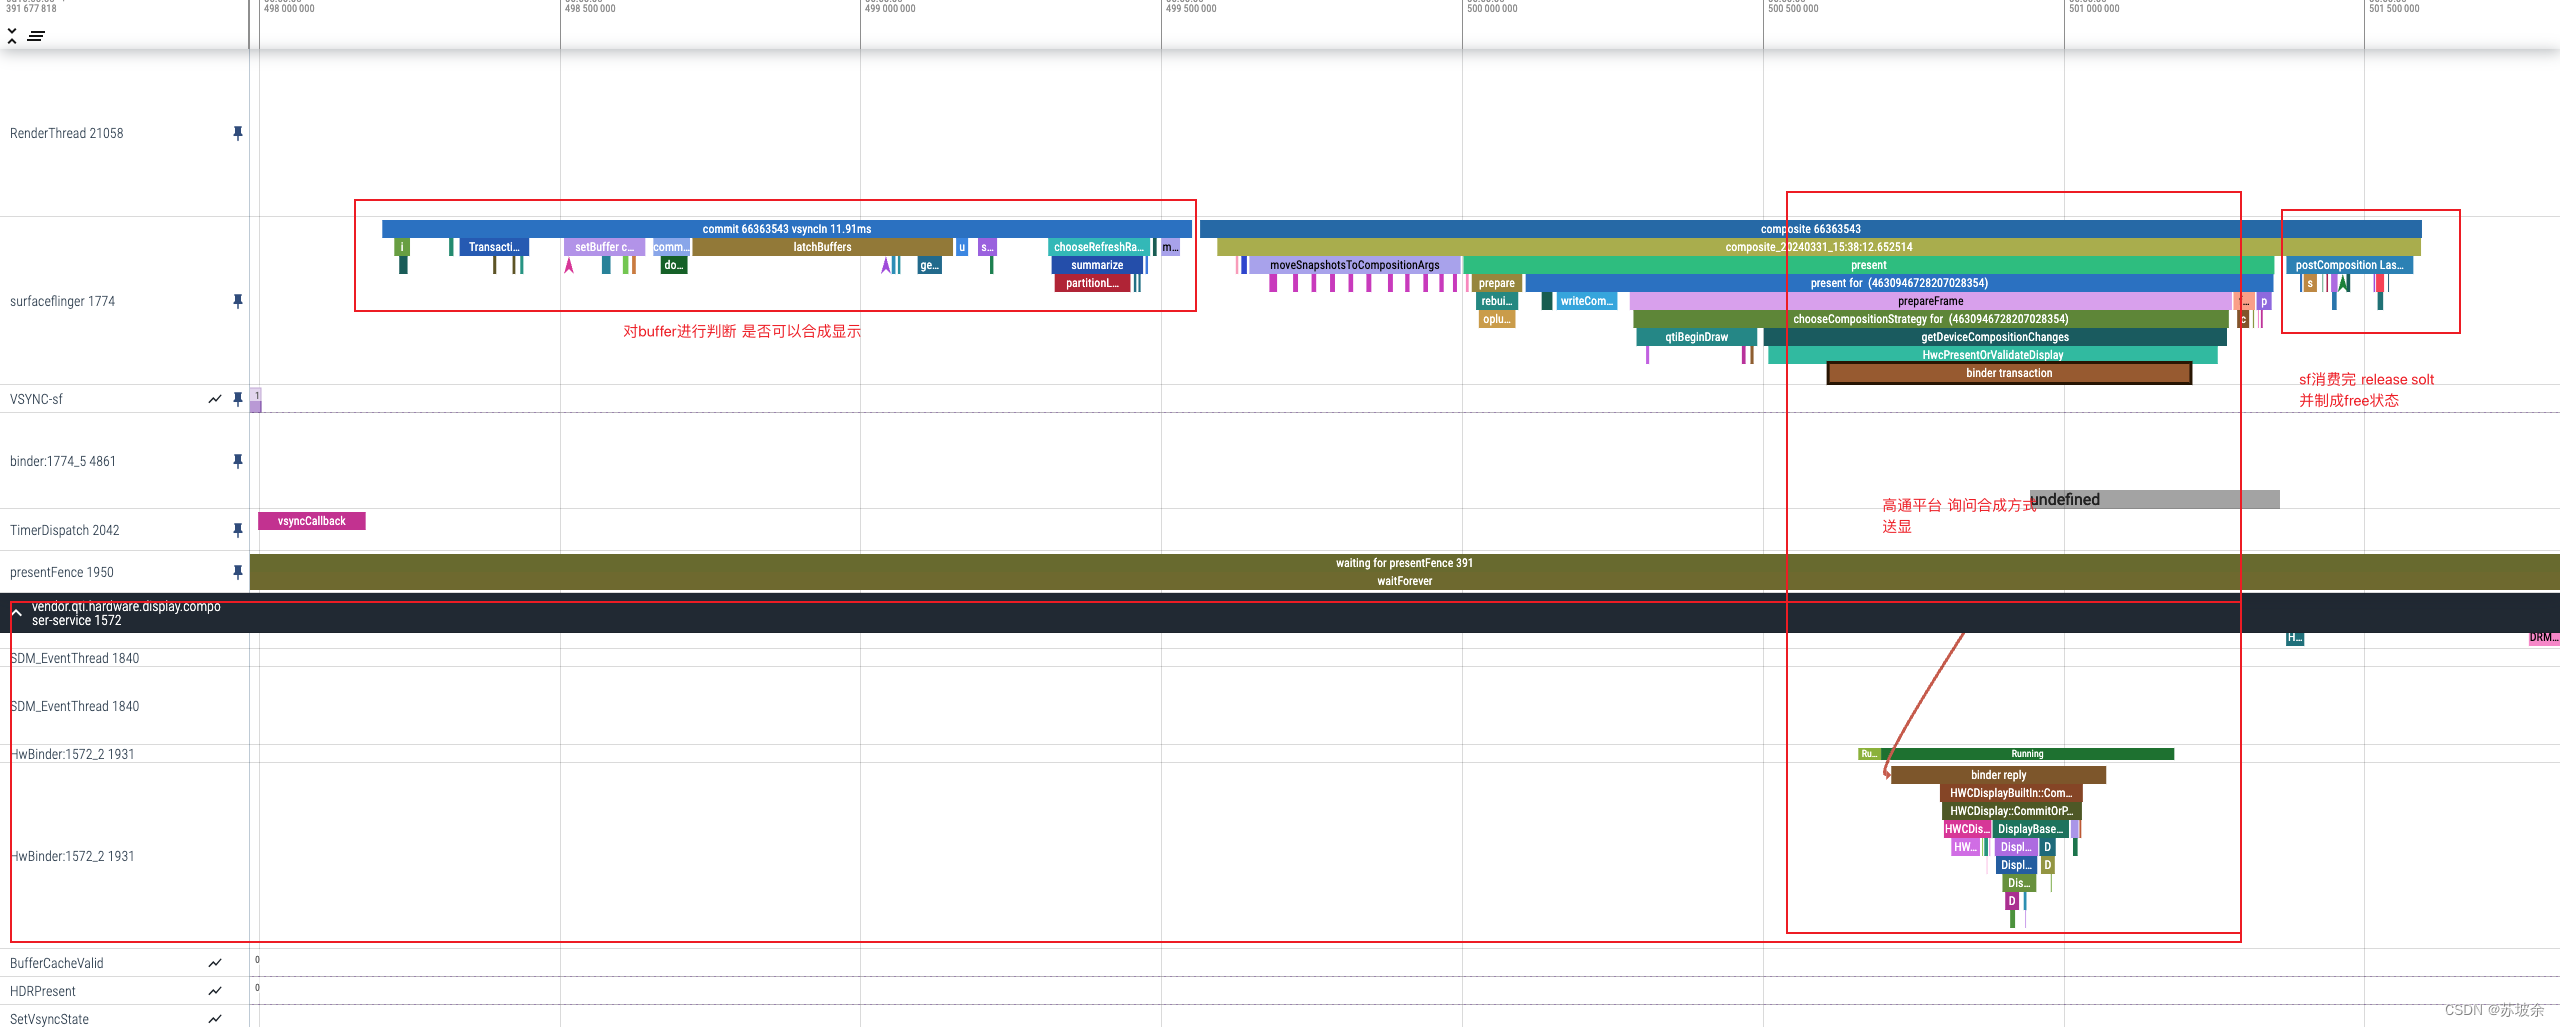This screenshot has height=1027, width=2560.
Task: Select the setBuffer c... slice
Action: click(605, 247)
